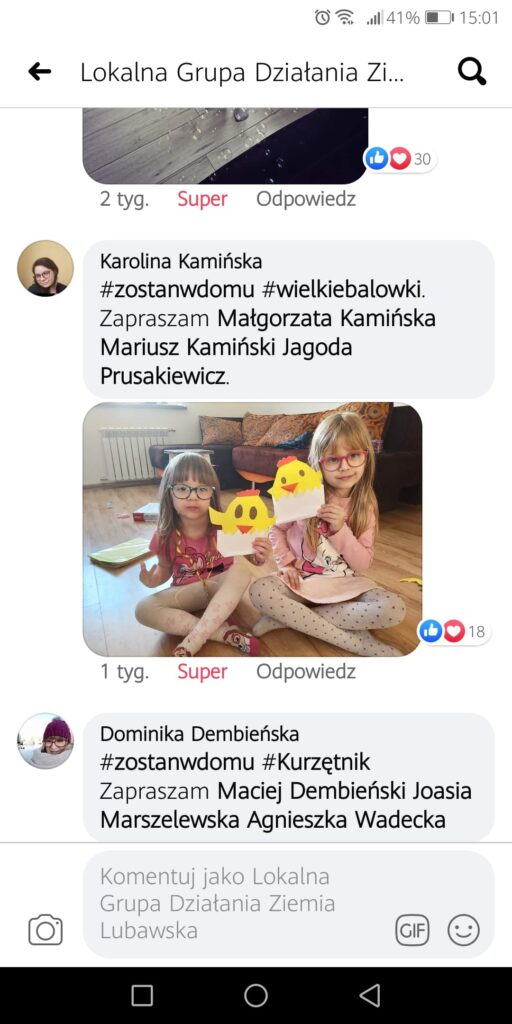Tap the back arrow icon

click(x=40, y=72)
